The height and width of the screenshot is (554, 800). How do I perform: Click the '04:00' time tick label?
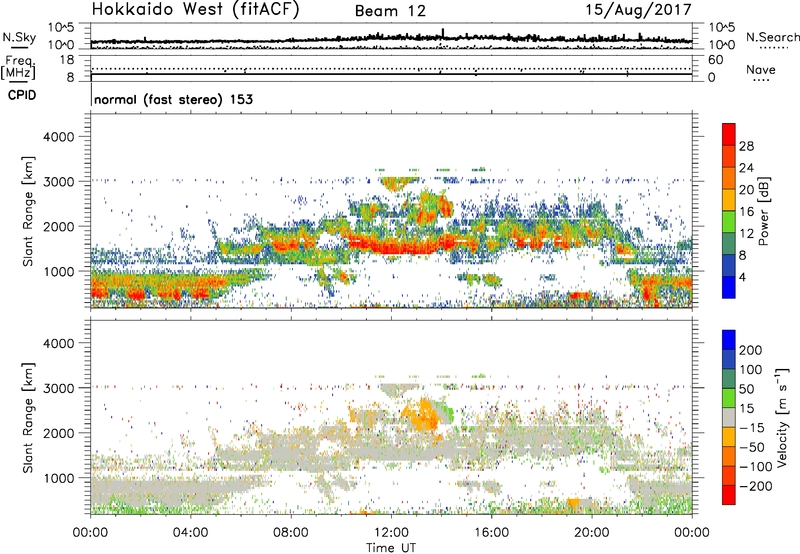point(190,533)
